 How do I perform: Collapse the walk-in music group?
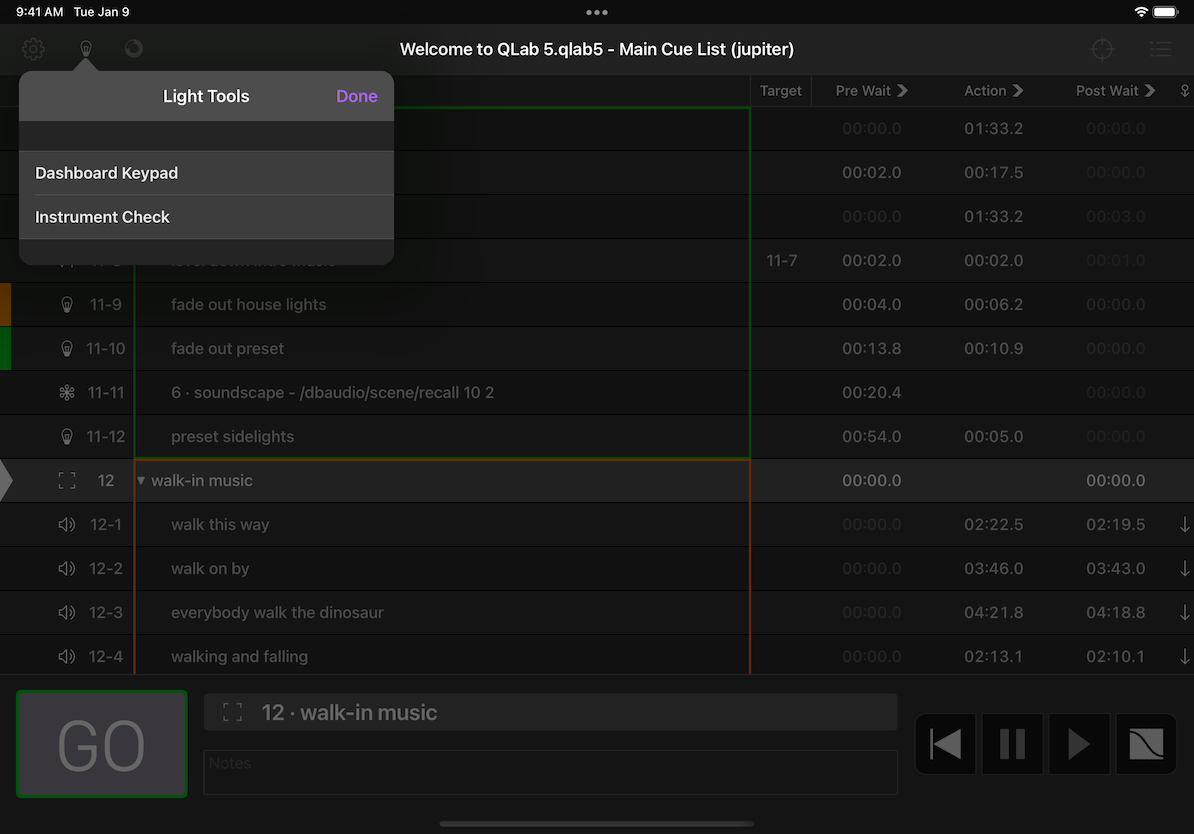coord(141,481)
